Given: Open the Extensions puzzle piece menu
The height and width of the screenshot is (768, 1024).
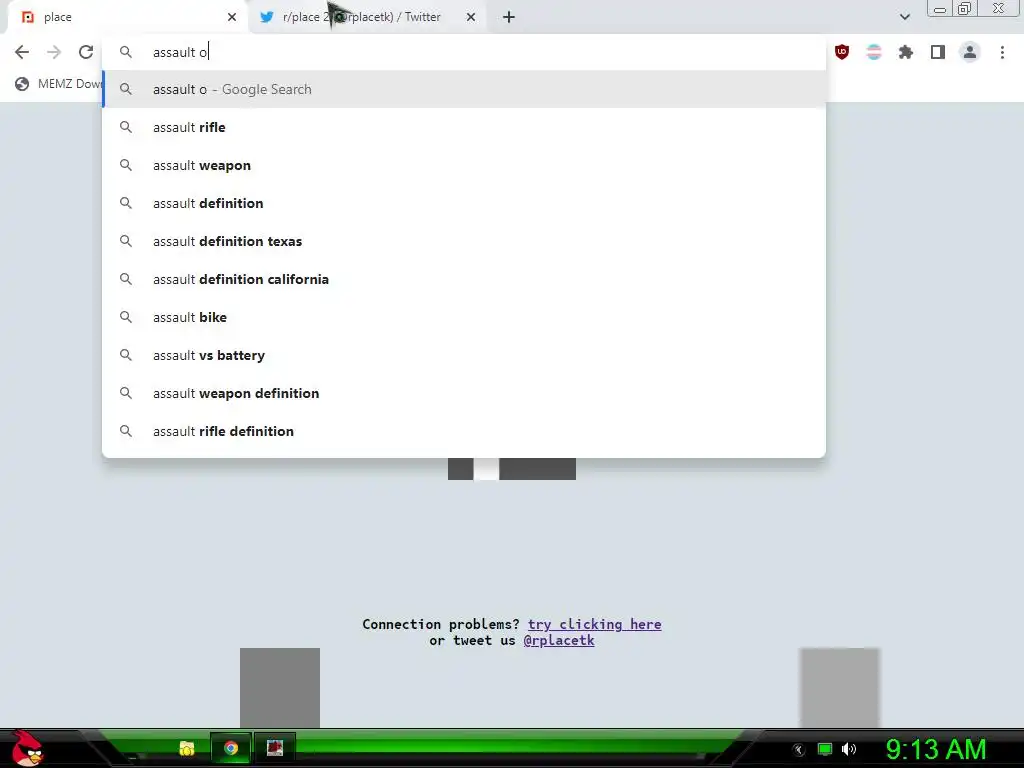Looking at the screenshot, I should pos(906,52).
